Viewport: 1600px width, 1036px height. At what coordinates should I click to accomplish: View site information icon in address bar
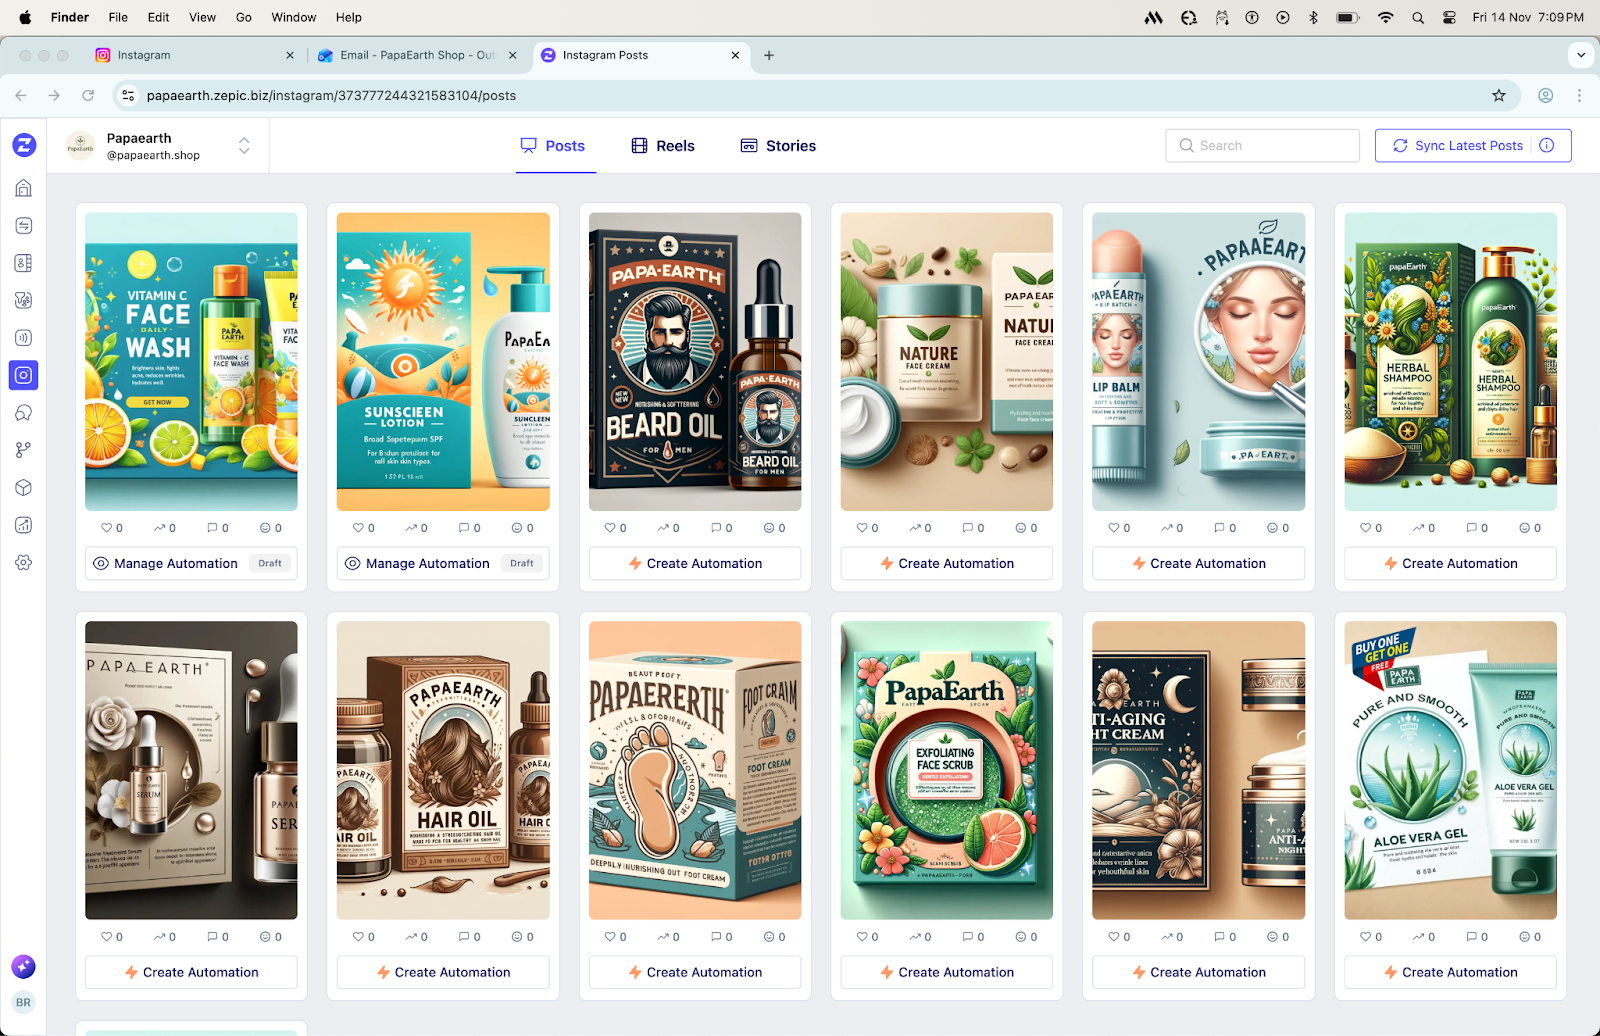(x=128, y=96)
